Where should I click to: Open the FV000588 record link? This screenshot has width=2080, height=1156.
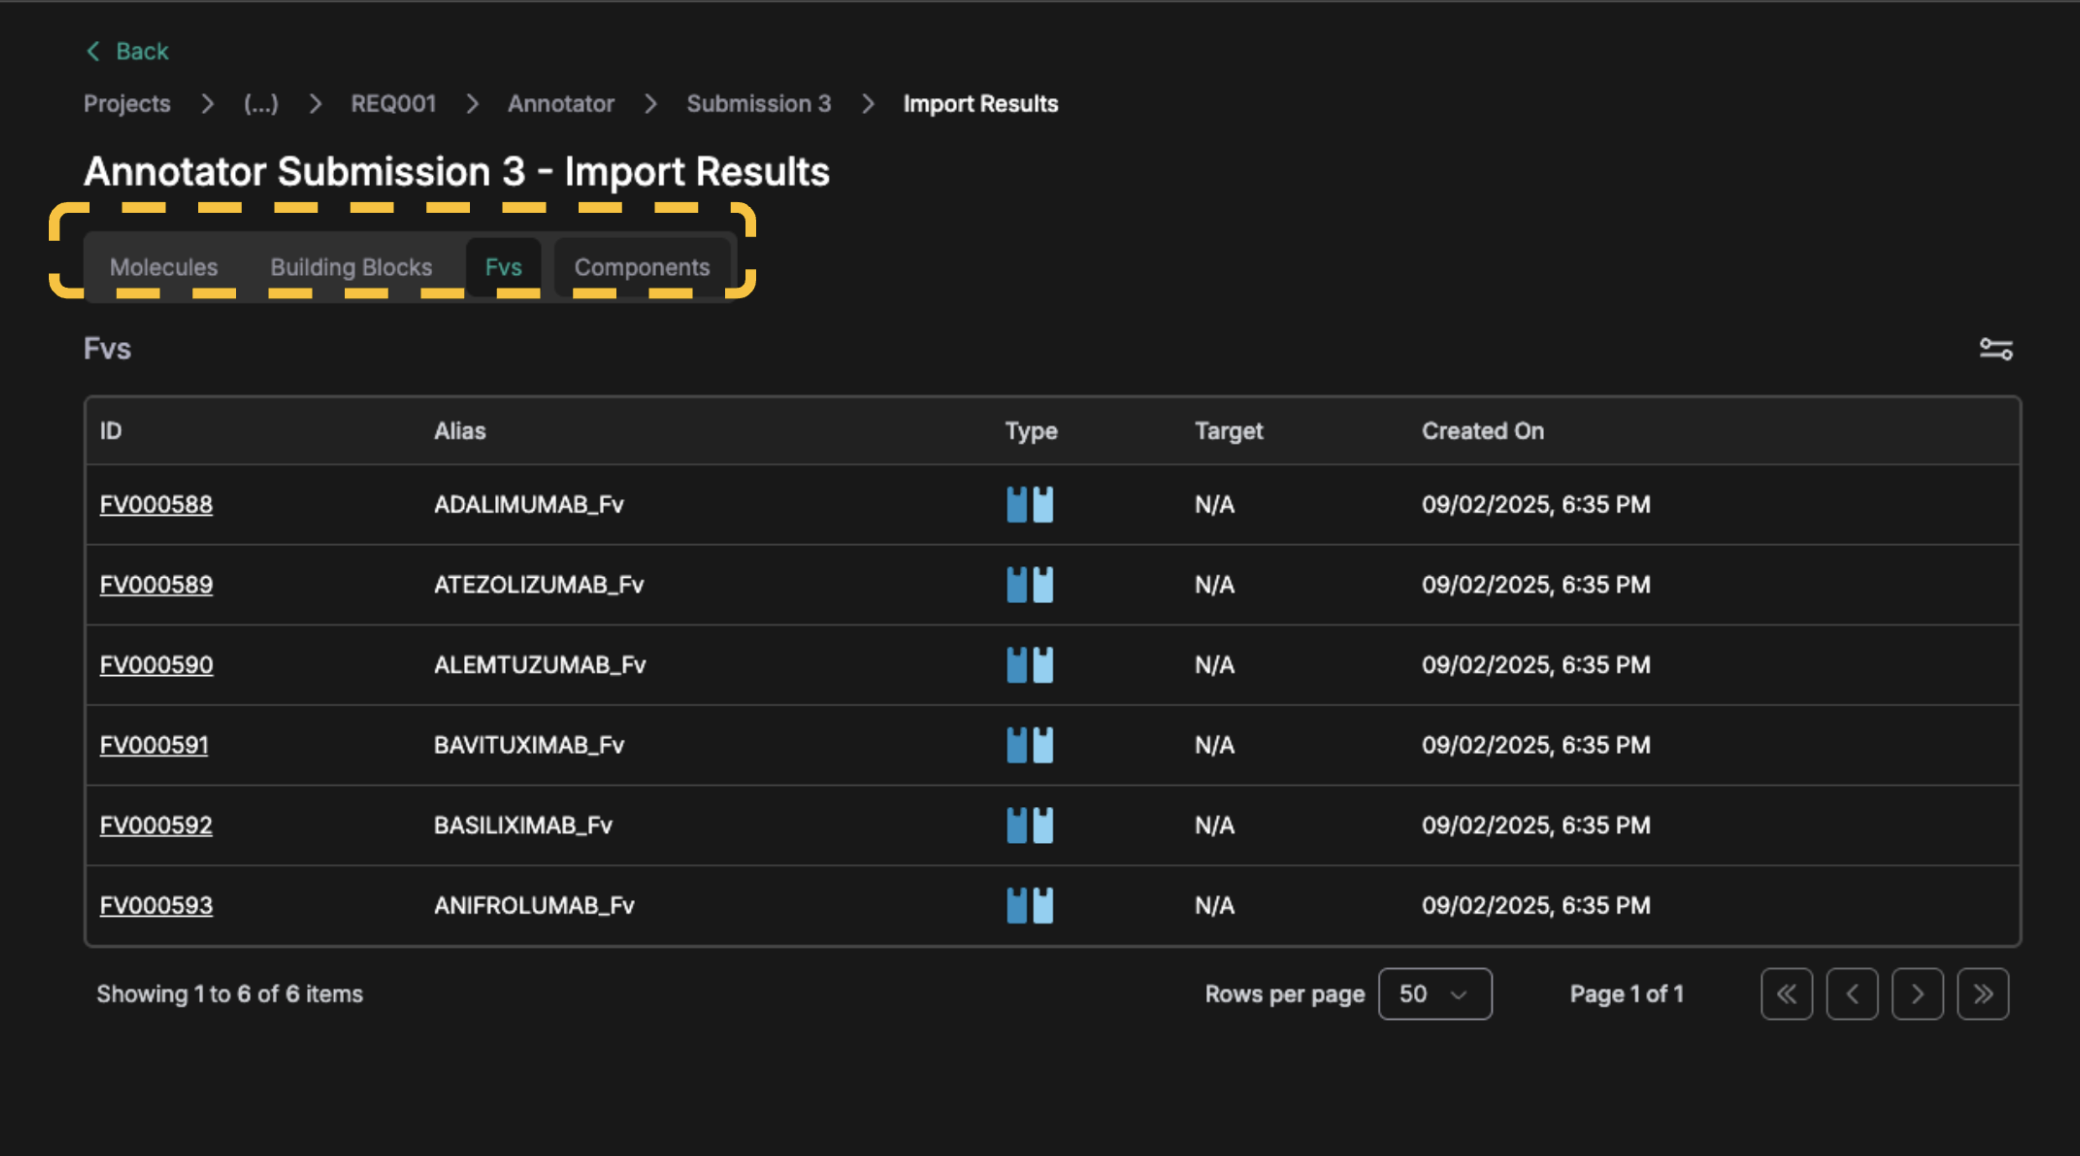pos(156,505)
